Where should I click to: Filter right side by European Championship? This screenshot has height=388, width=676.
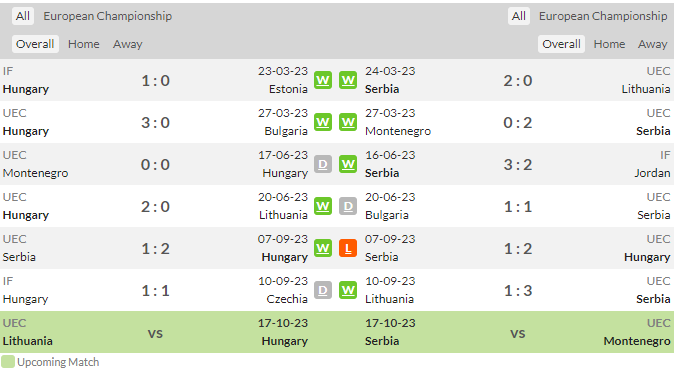click(x=603, y=16)
